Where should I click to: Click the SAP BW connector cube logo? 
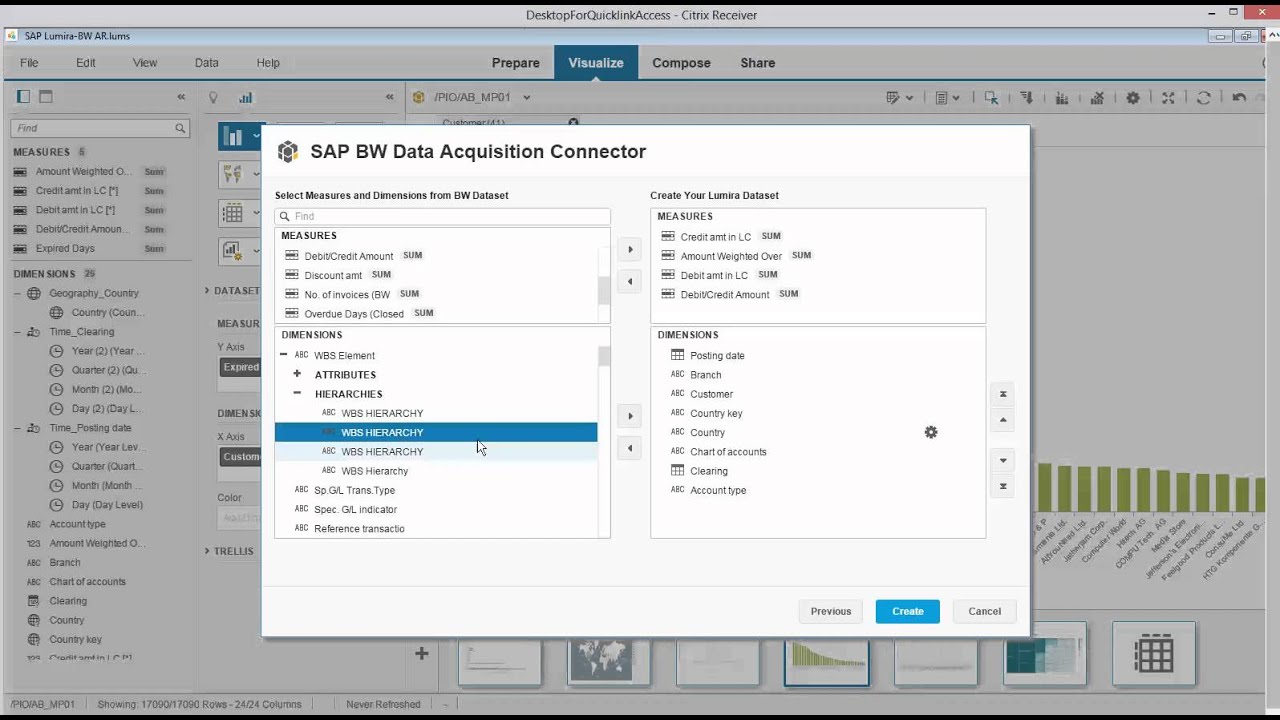pyautogui.click(x=288, y=152)
